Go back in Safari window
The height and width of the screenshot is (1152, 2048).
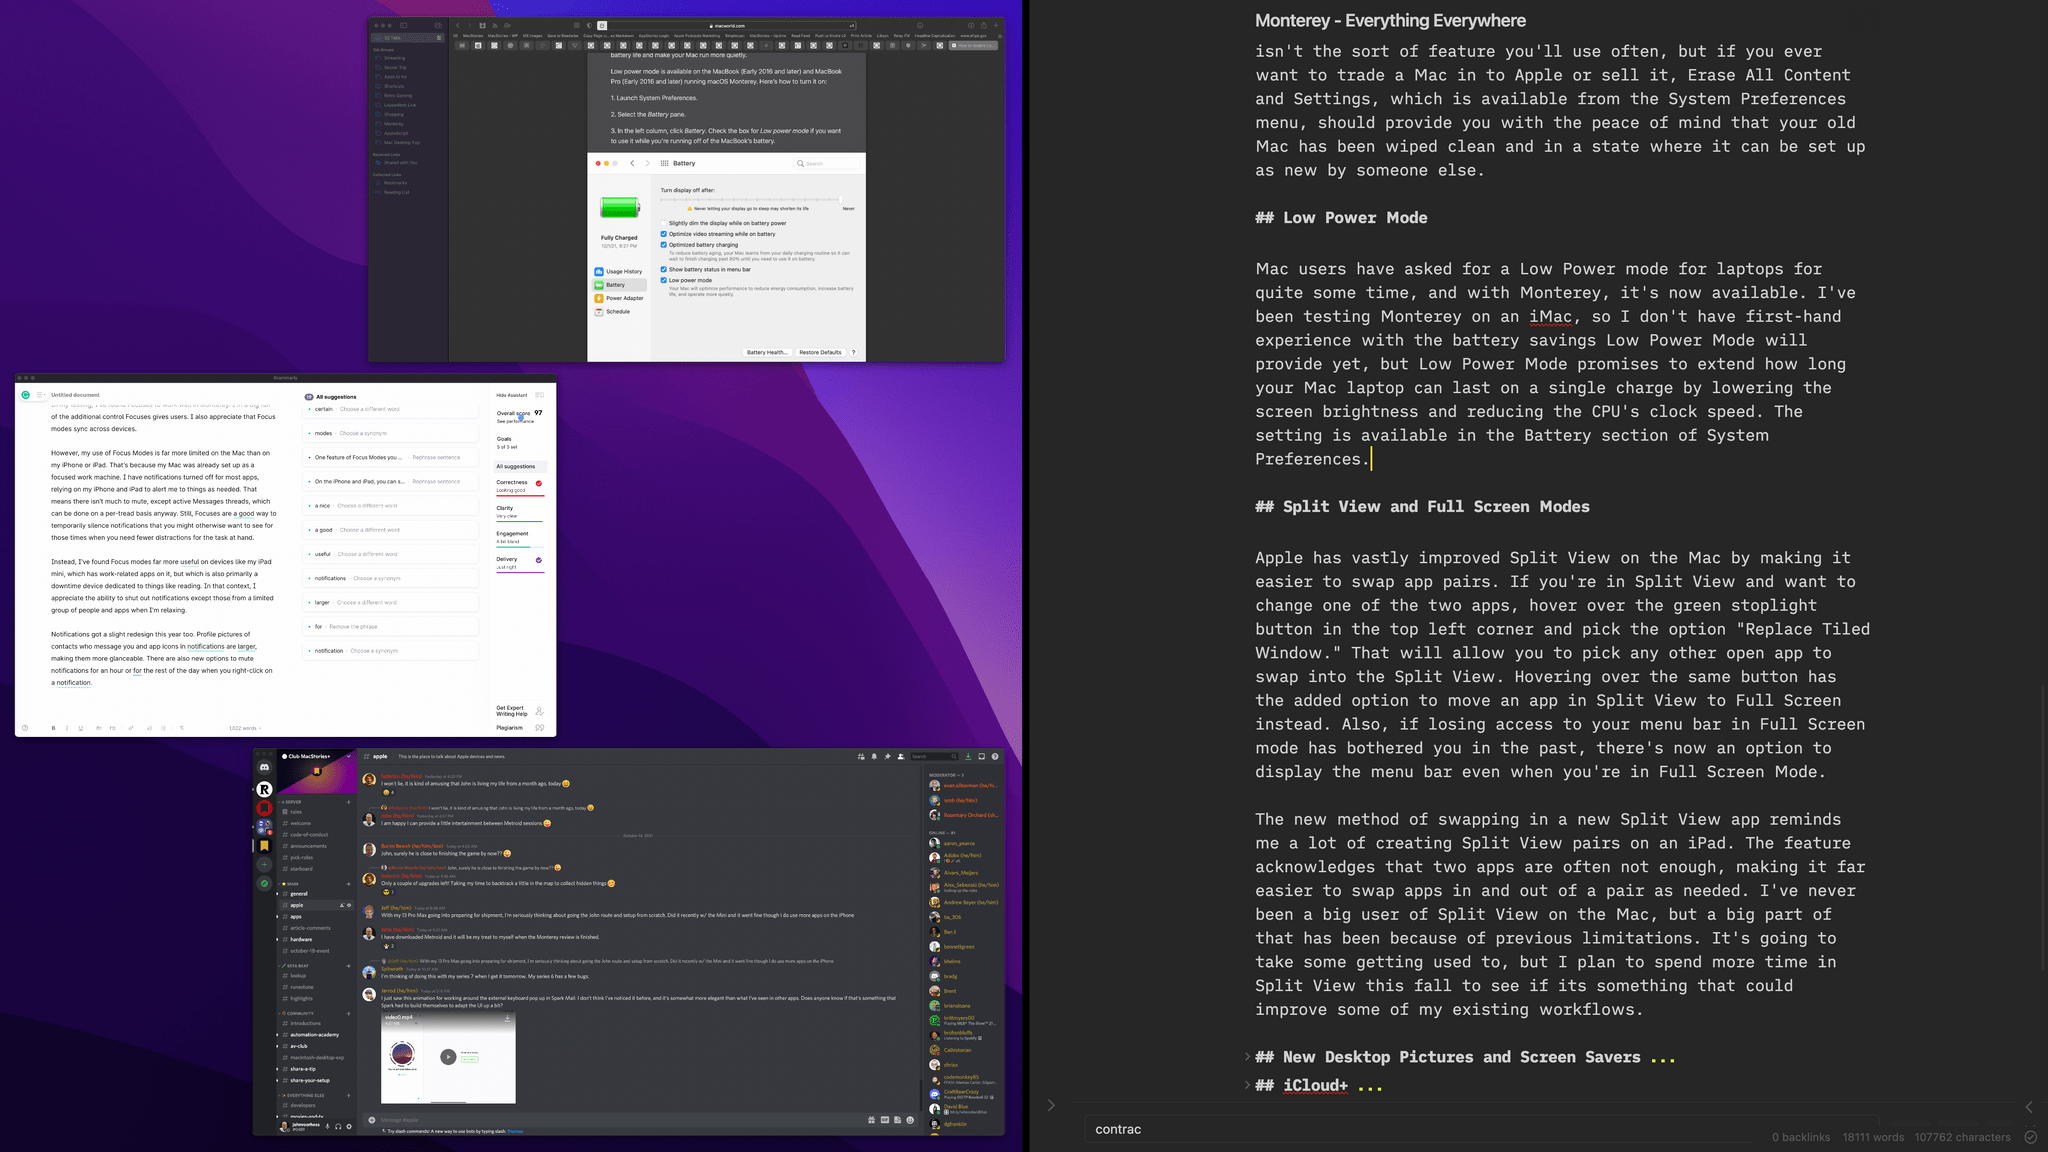pos(458,26)
